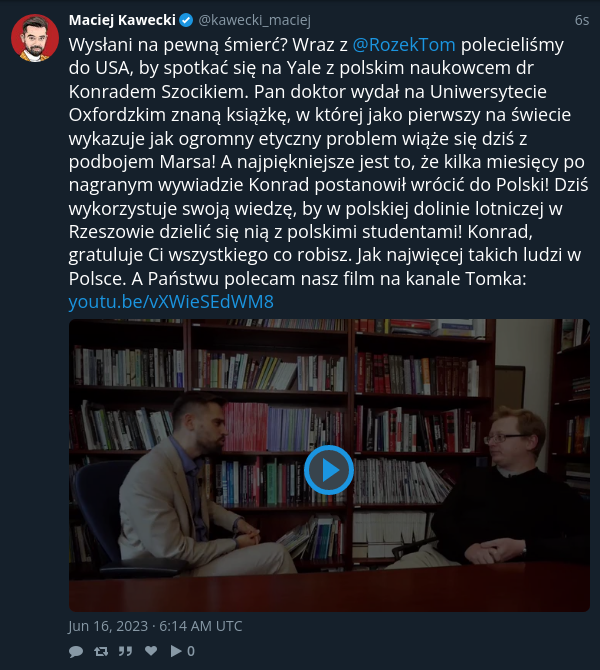The width and height of the screenshot is (600, 670).
Task: Open the @kawecki_maciej handle link
Action: coord(255,20)
